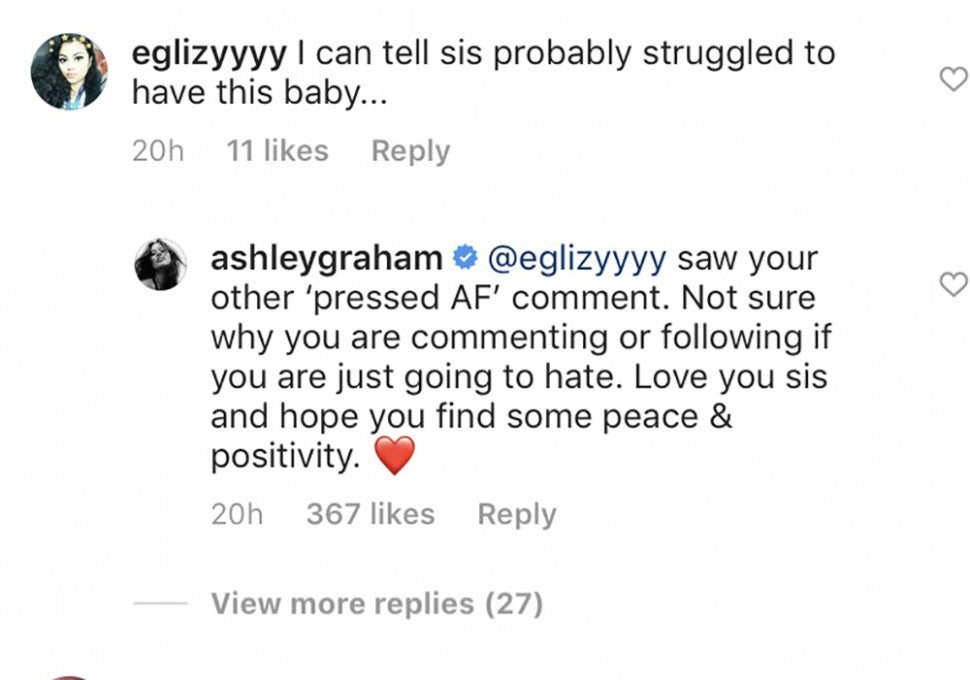The width and height of the screenshot is (970, 680).
Task: Click the '20h' timestamp under eglizyyyy's comment
Action: tap(157, 151)
